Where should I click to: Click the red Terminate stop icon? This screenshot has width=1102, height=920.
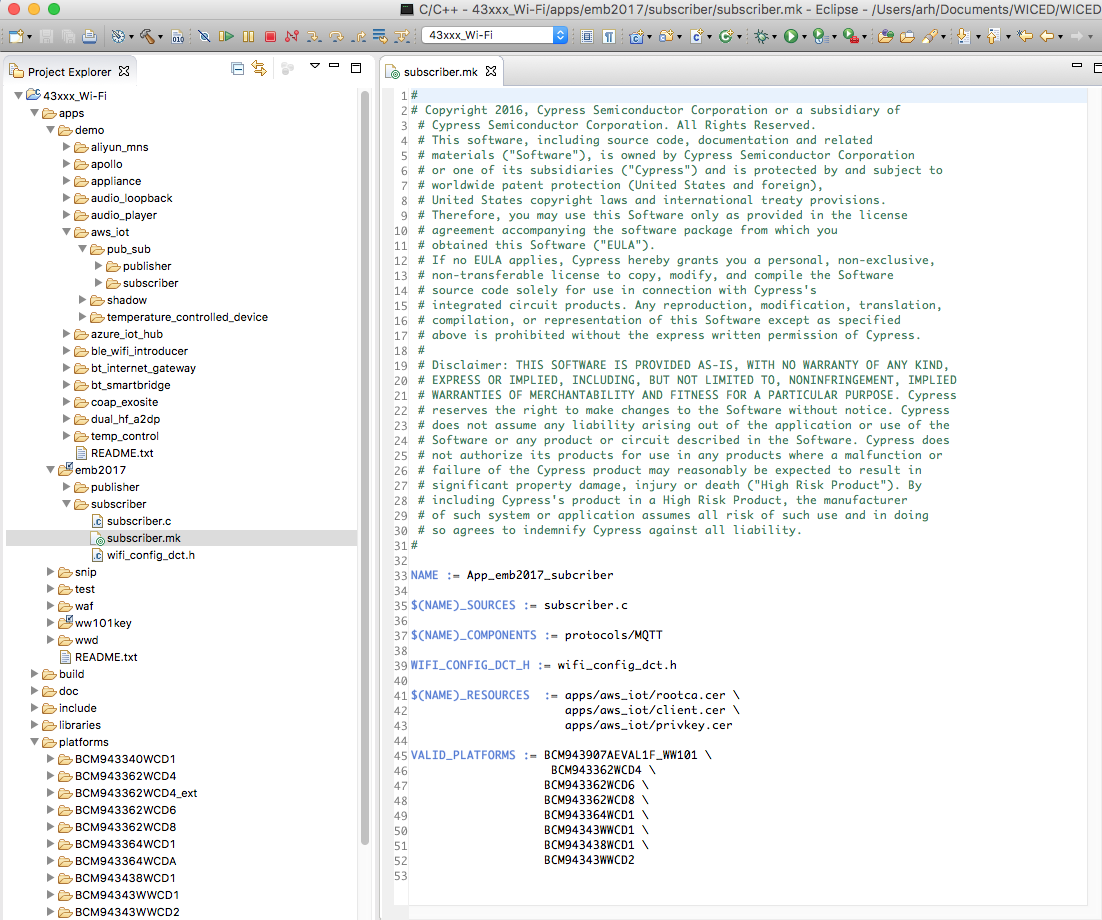coord(271,36)
